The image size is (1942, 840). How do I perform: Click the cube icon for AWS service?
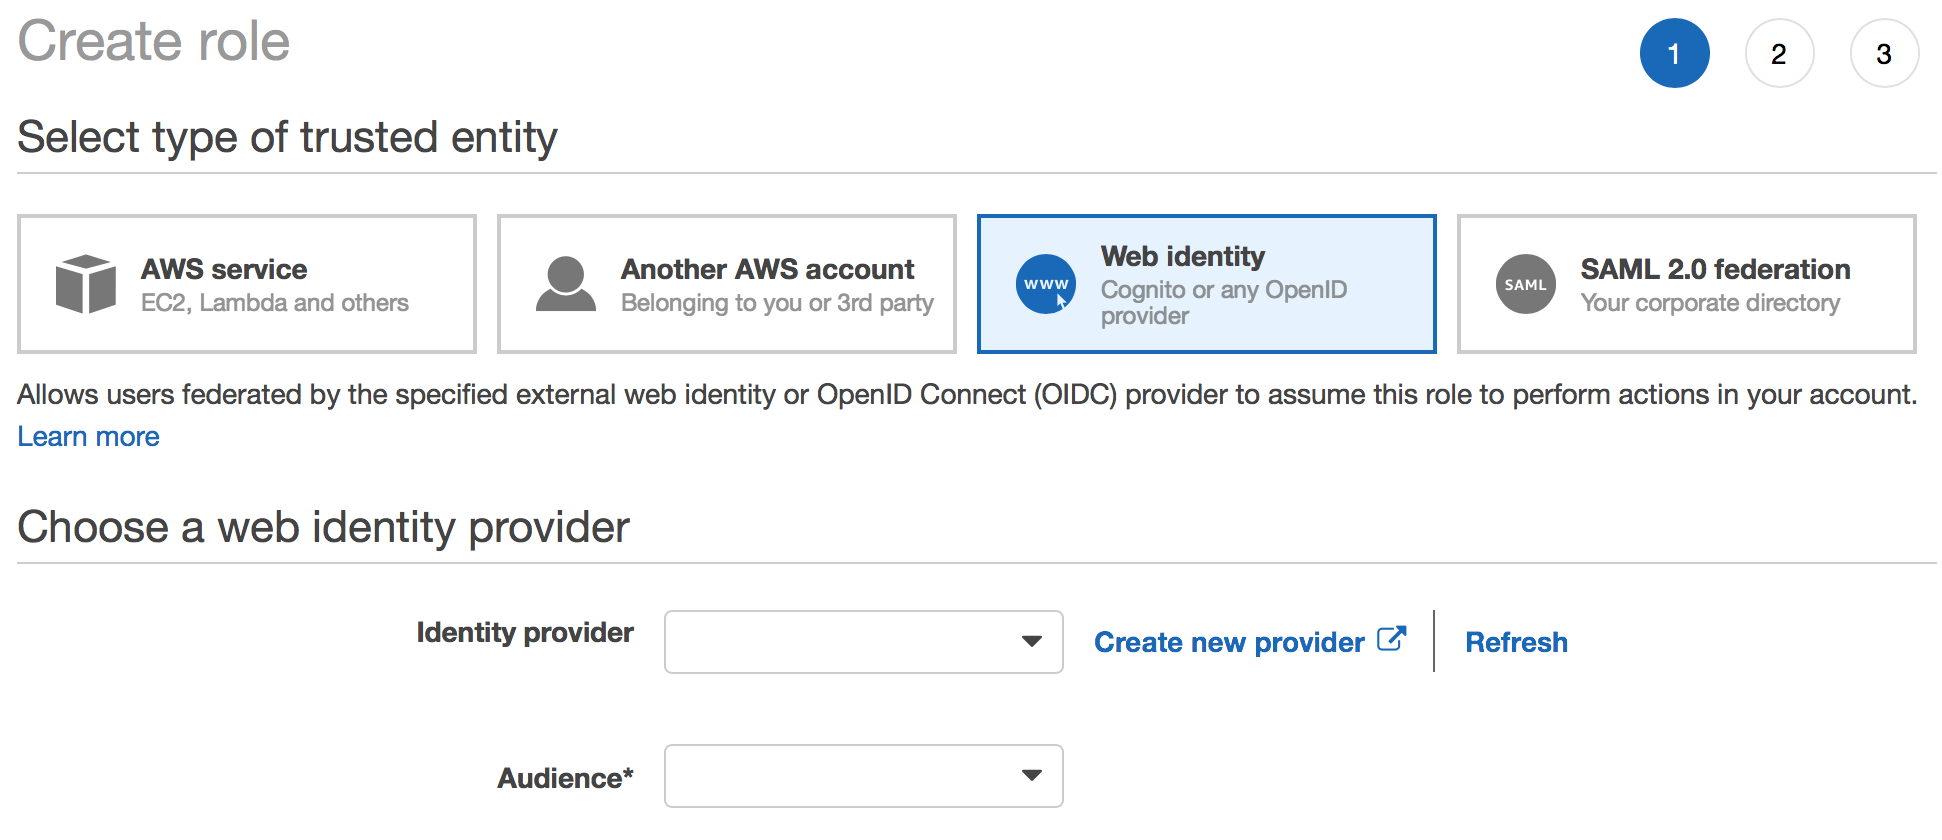coord(86,284)
